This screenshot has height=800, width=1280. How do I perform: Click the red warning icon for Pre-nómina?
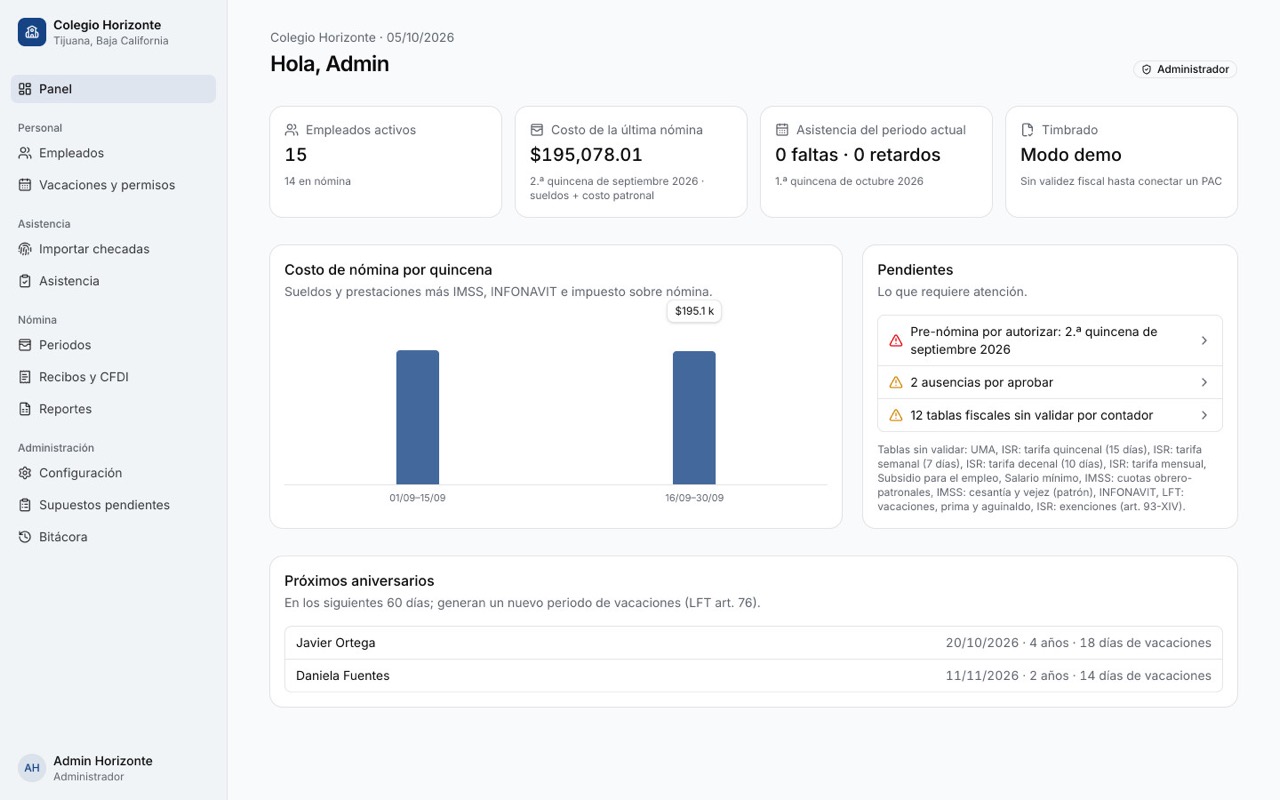click(x=896, y=341)
